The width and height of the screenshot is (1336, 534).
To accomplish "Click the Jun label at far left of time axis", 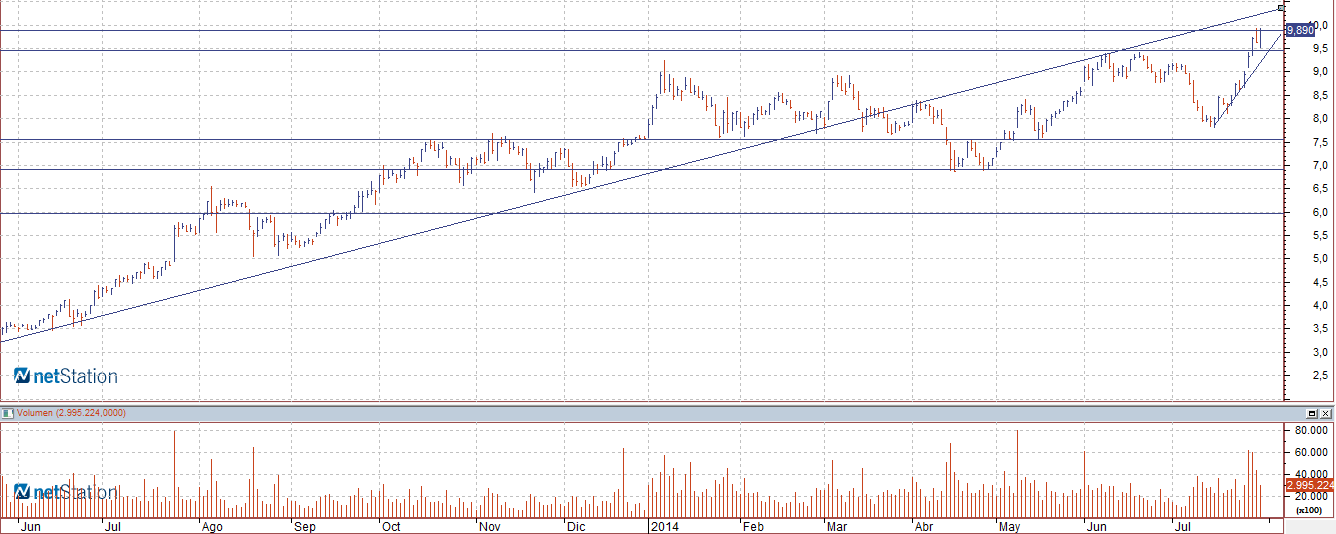I will pos(31,526).
